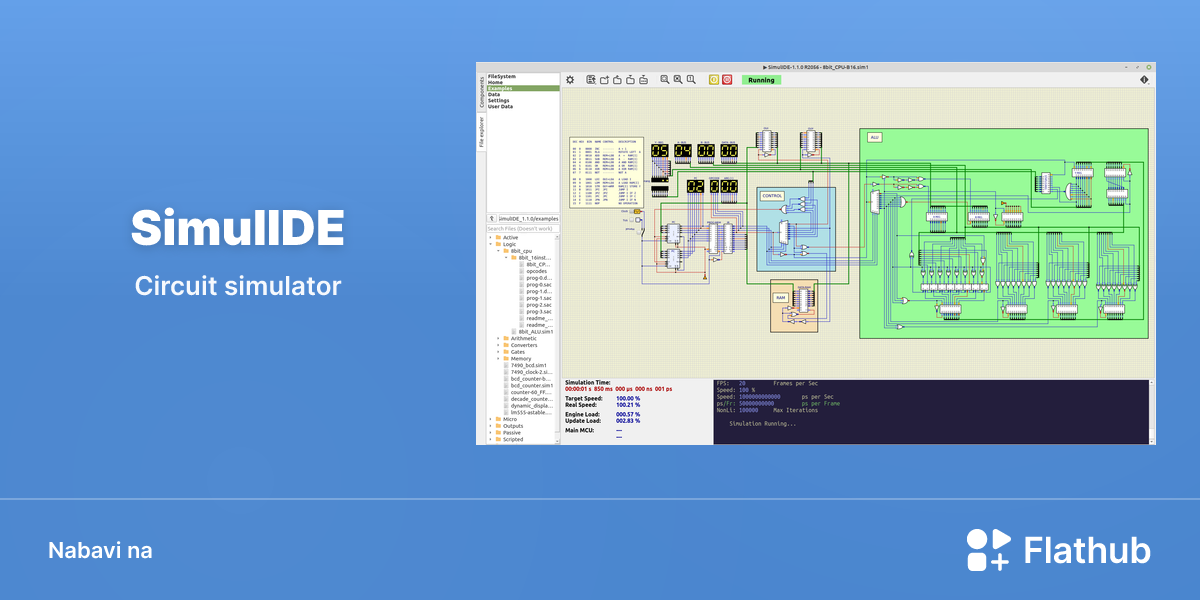Click the examples path field
This screenshot has width=1200, height=600.
[528, 218]
